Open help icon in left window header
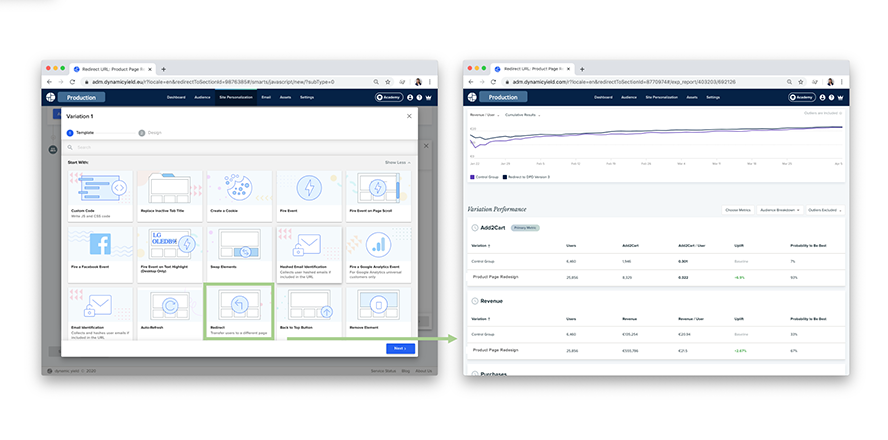 (x=419, y=97)
